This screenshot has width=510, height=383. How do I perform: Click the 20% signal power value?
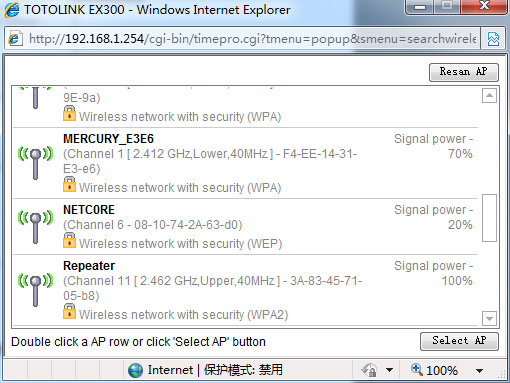[460, 225]
